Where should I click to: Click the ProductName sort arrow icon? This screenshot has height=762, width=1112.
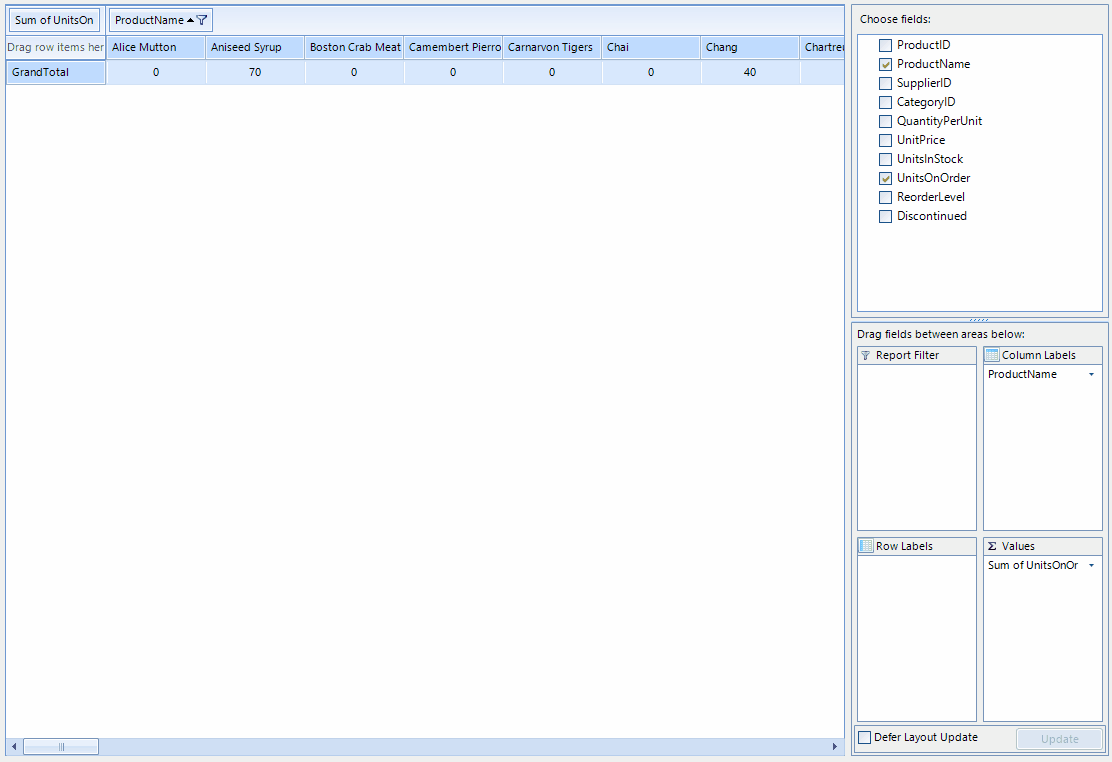coord(190,20)
